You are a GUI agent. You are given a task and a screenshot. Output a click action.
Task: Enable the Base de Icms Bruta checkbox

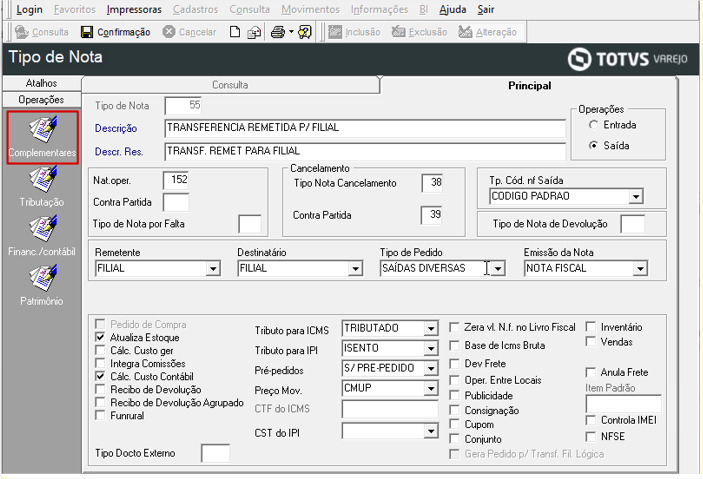click(455, 345)
